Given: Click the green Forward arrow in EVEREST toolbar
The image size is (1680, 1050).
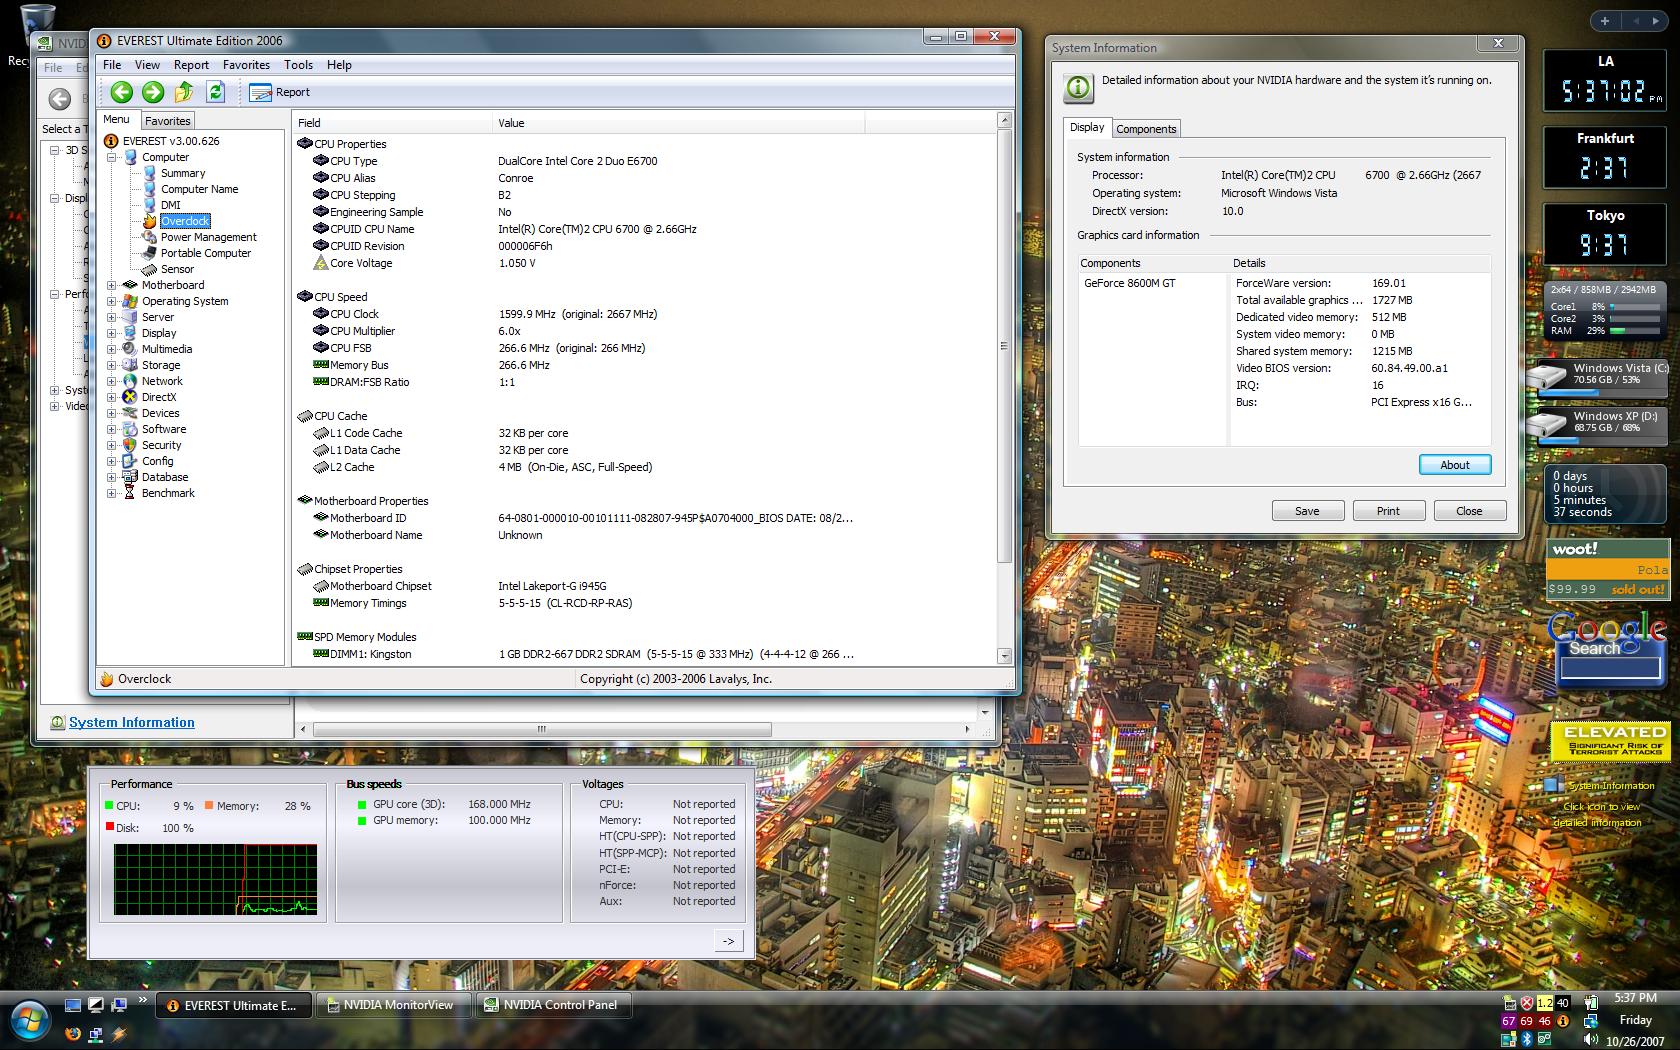Looking at the screenshot, I should coord(152,92).
